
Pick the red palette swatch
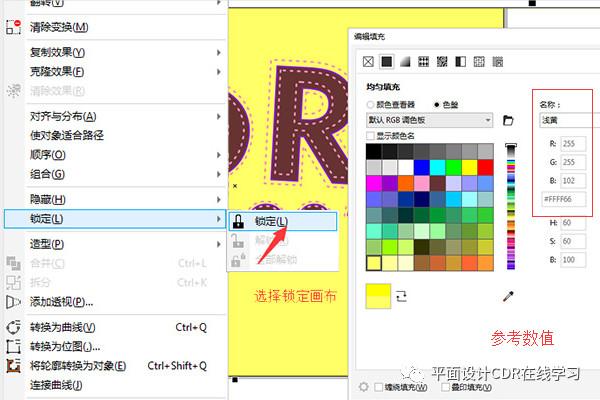(x=486, y=167)
